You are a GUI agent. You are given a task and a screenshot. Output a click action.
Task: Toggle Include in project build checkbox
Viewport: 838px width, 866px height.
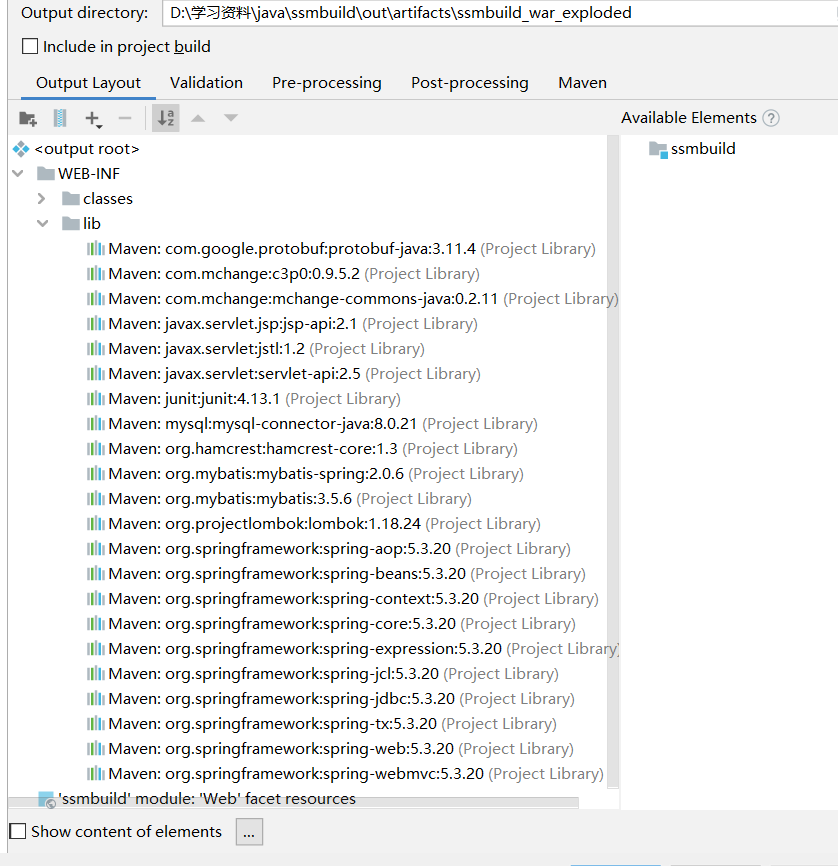30,46
